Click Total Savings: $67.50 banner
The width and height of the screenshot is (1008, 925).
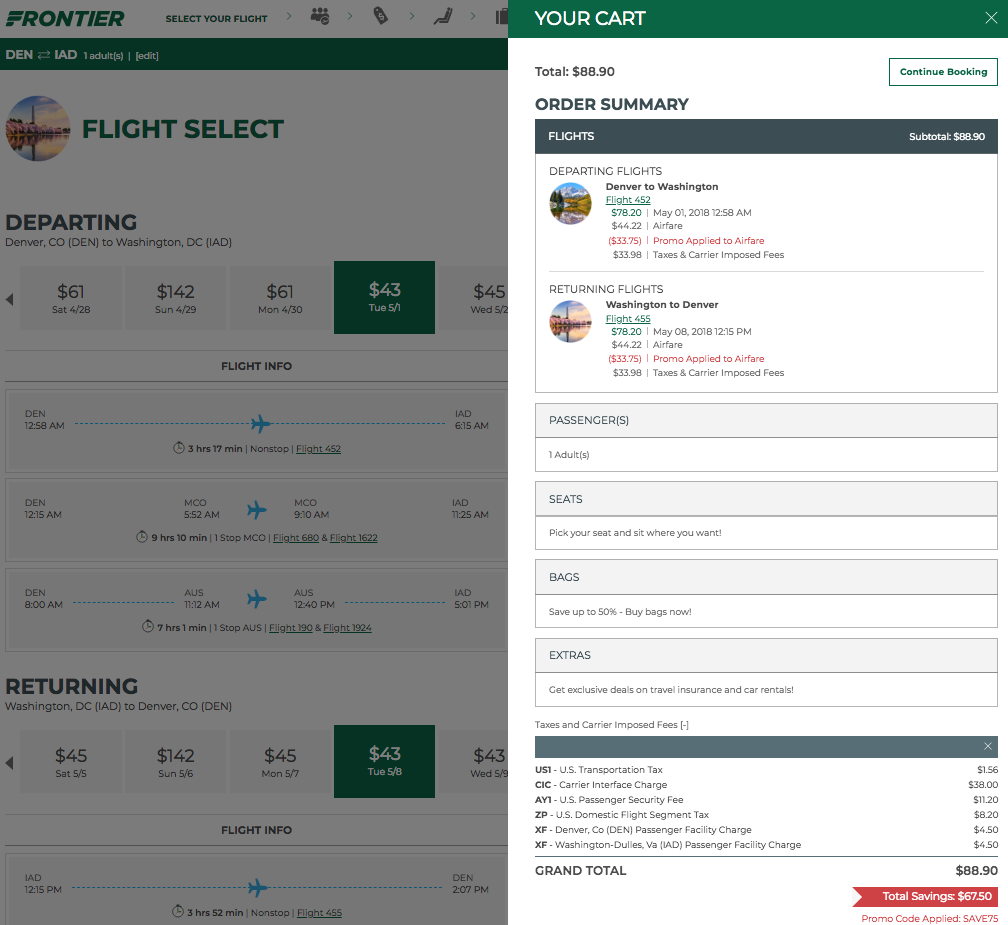coord(924,897)
